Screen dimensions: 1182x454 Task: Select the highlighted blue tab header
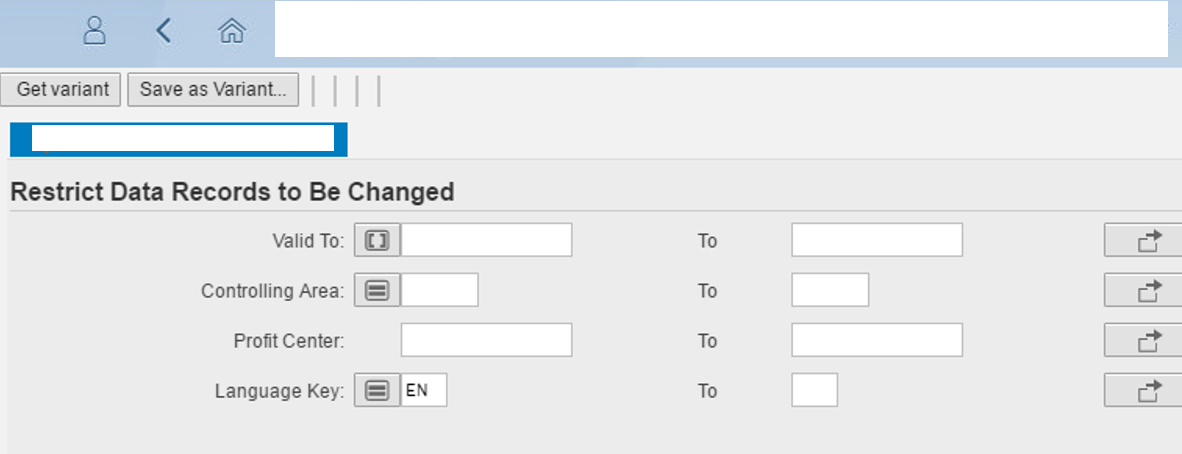[x=179, y=140]
